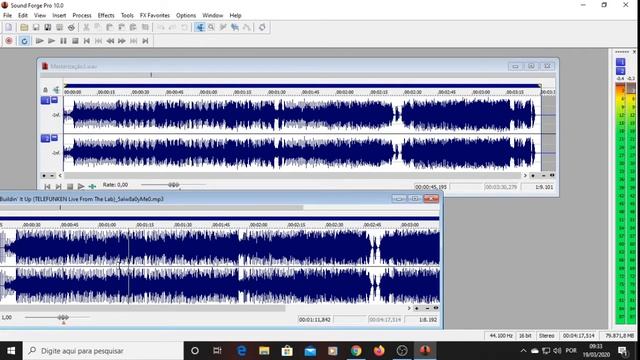The image size is (640, 360).
Task: Select the Edit tool in the toolbar
Action: (200, 27)
